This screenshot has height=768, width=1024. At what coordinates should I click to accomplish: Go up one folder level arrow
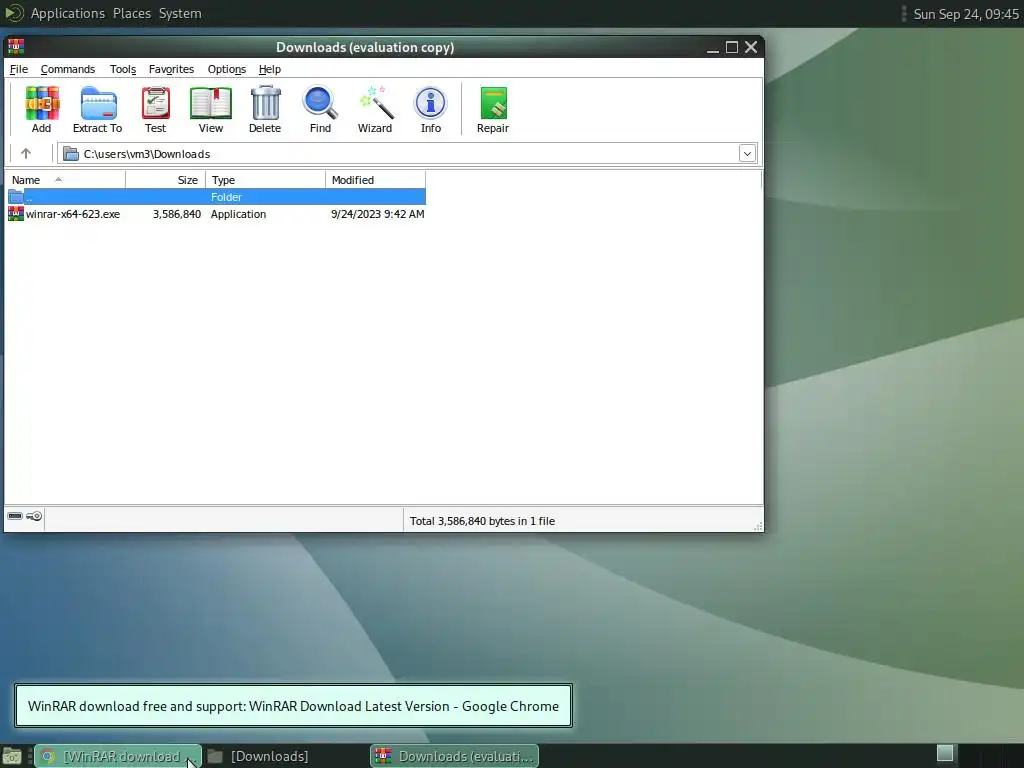click(25, 153)
